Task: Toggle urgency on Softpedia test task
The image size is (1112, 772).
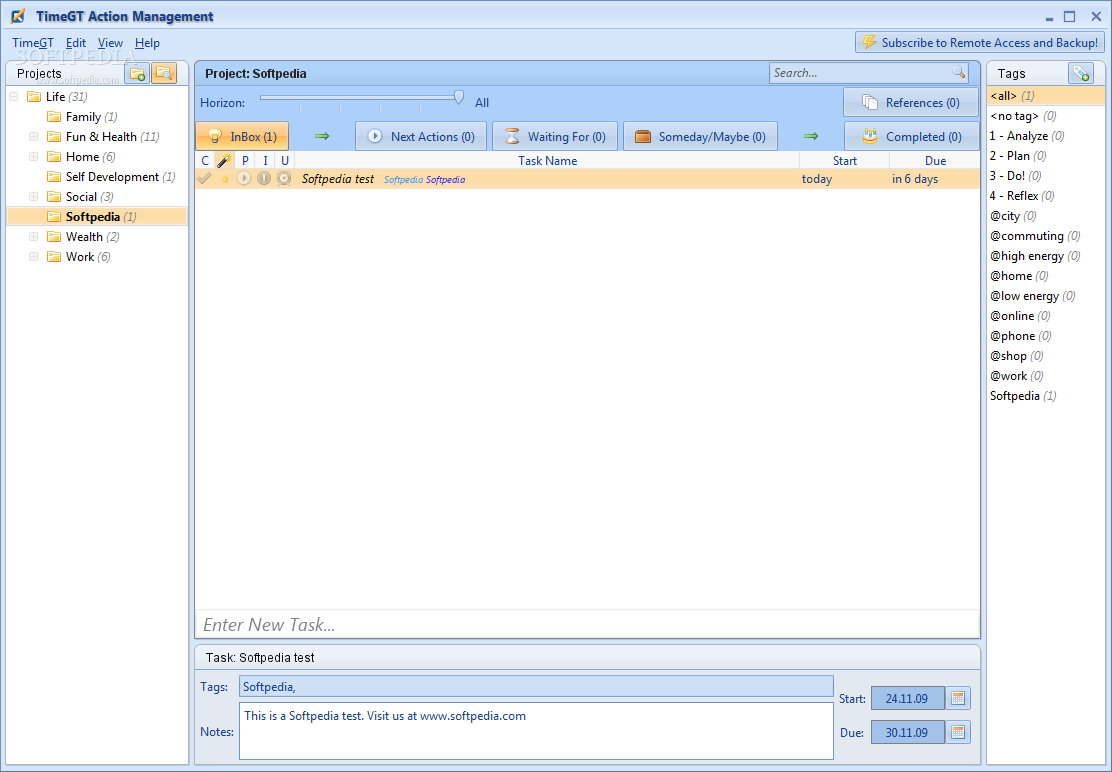Action: click(284, 179)
